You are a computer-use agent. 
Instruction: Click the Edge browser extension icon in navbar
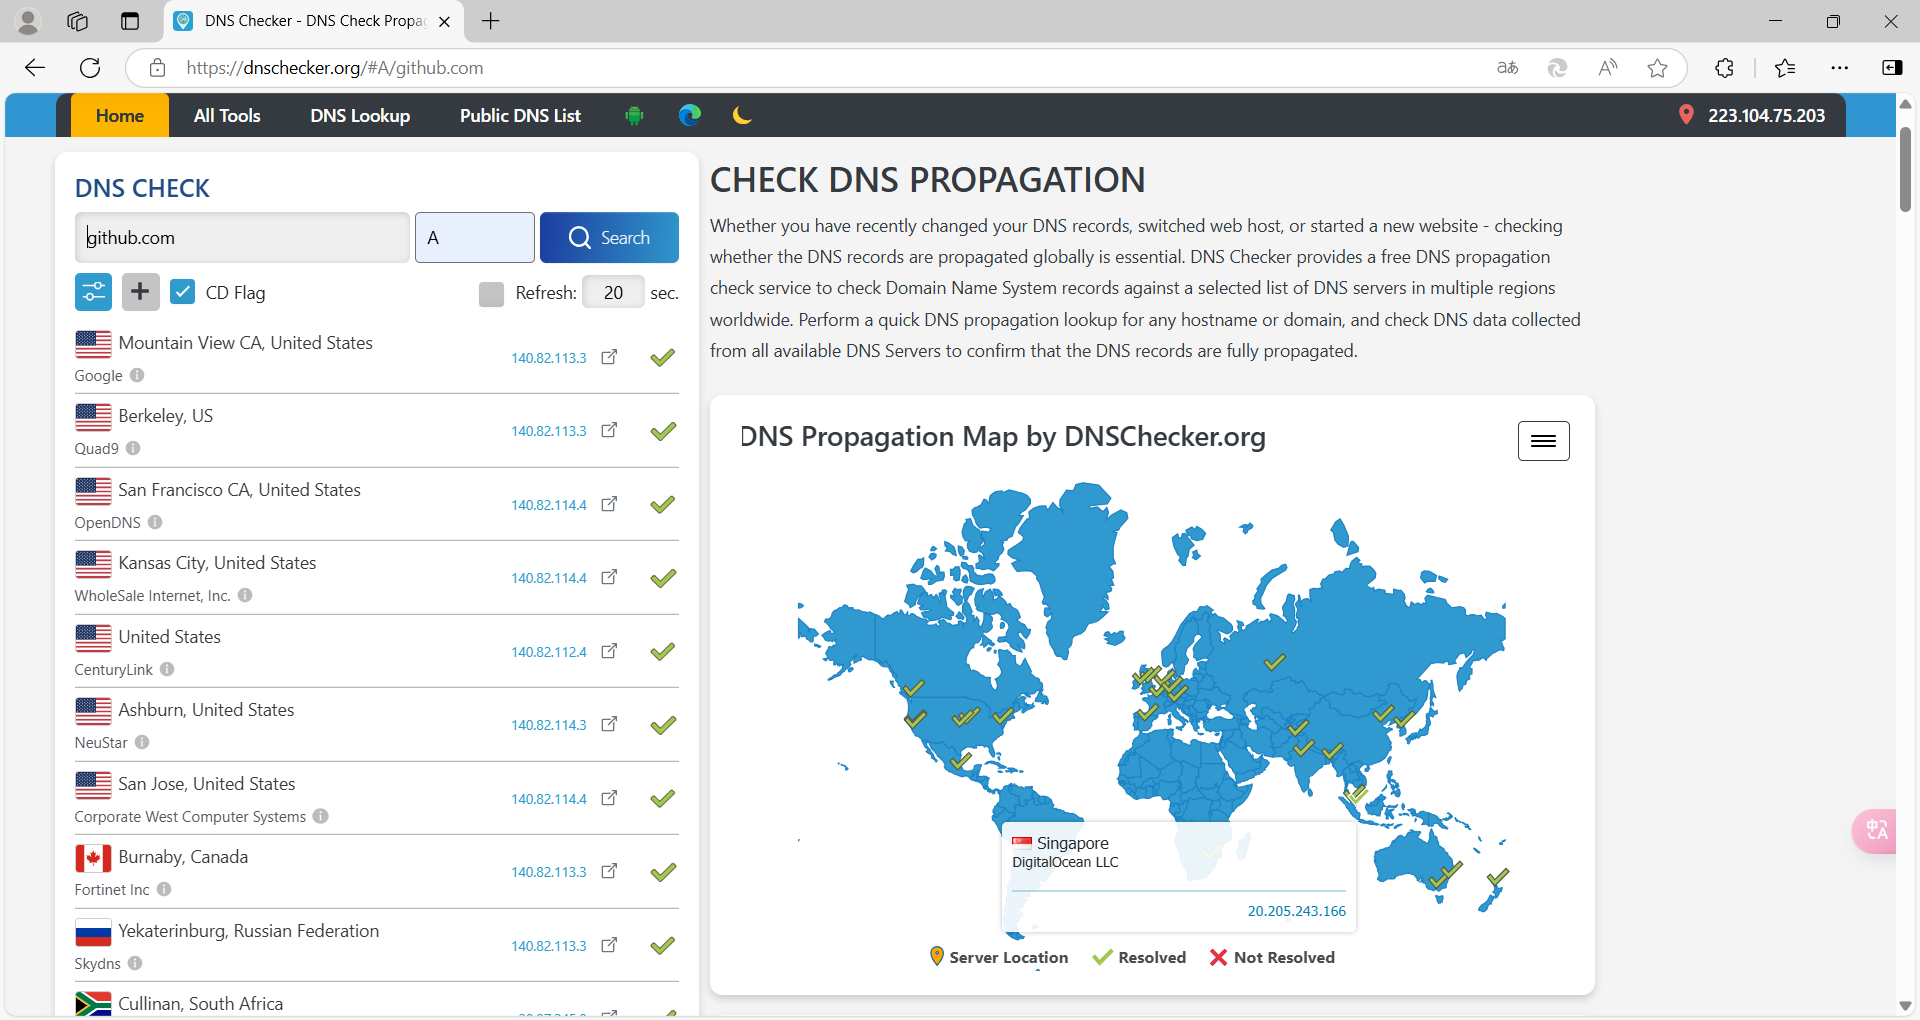click(690, 116)
